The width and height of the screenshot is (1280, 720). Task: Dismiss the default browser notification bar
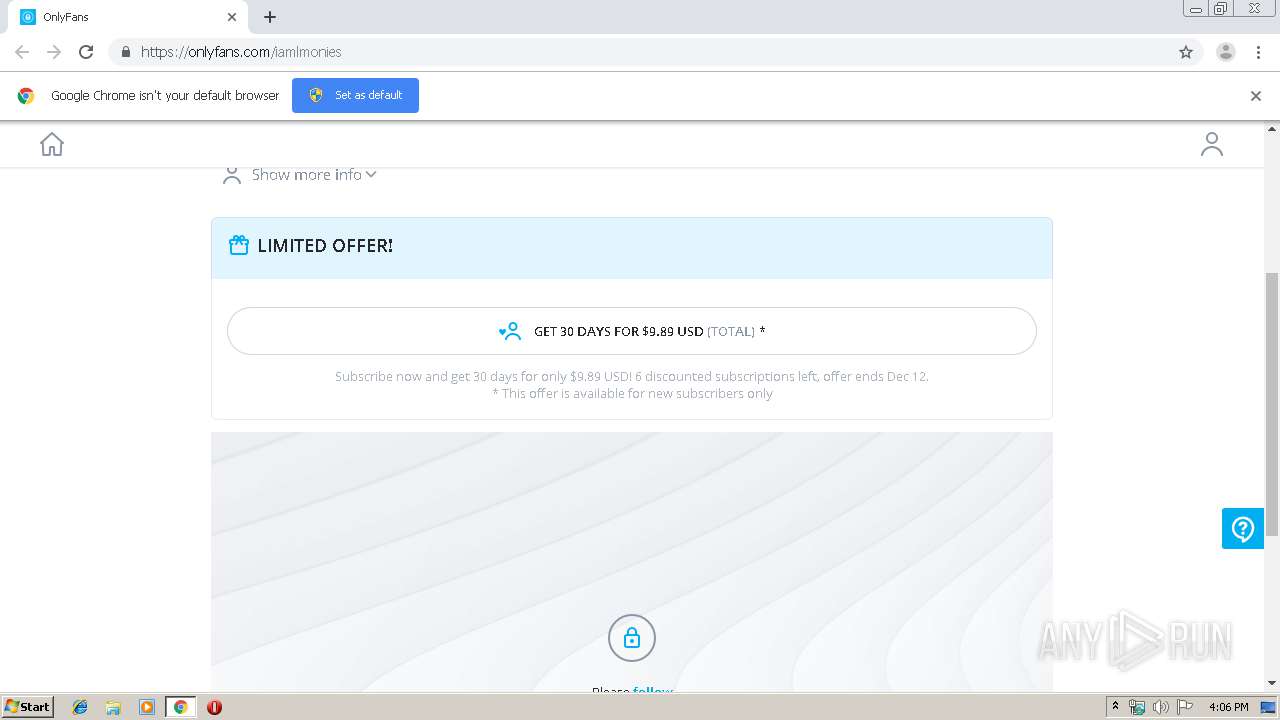[1256, 96]
